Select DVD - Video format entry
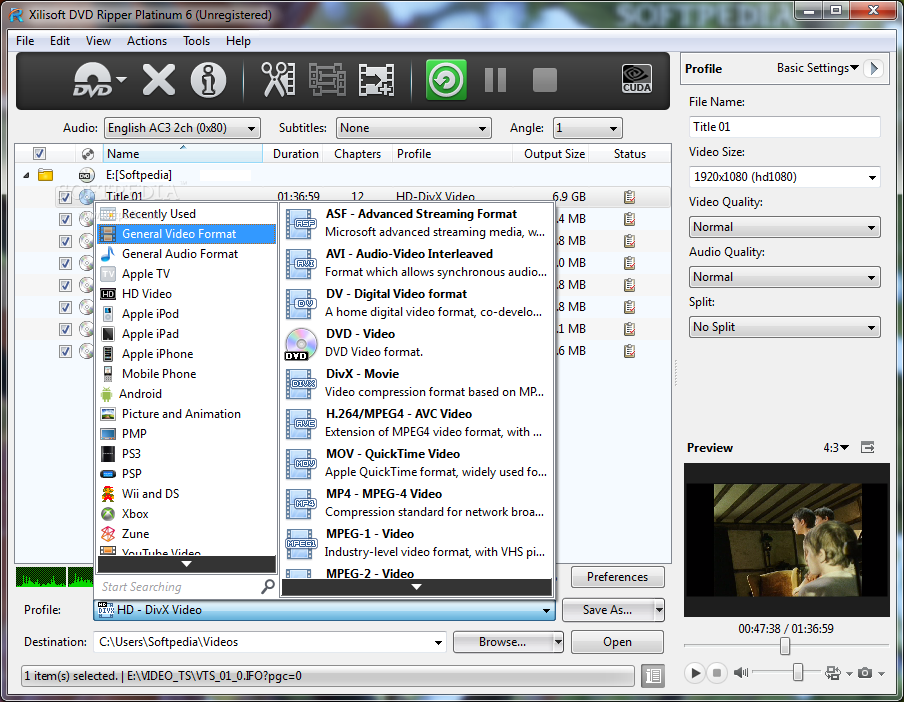 (x=416, y=344)
